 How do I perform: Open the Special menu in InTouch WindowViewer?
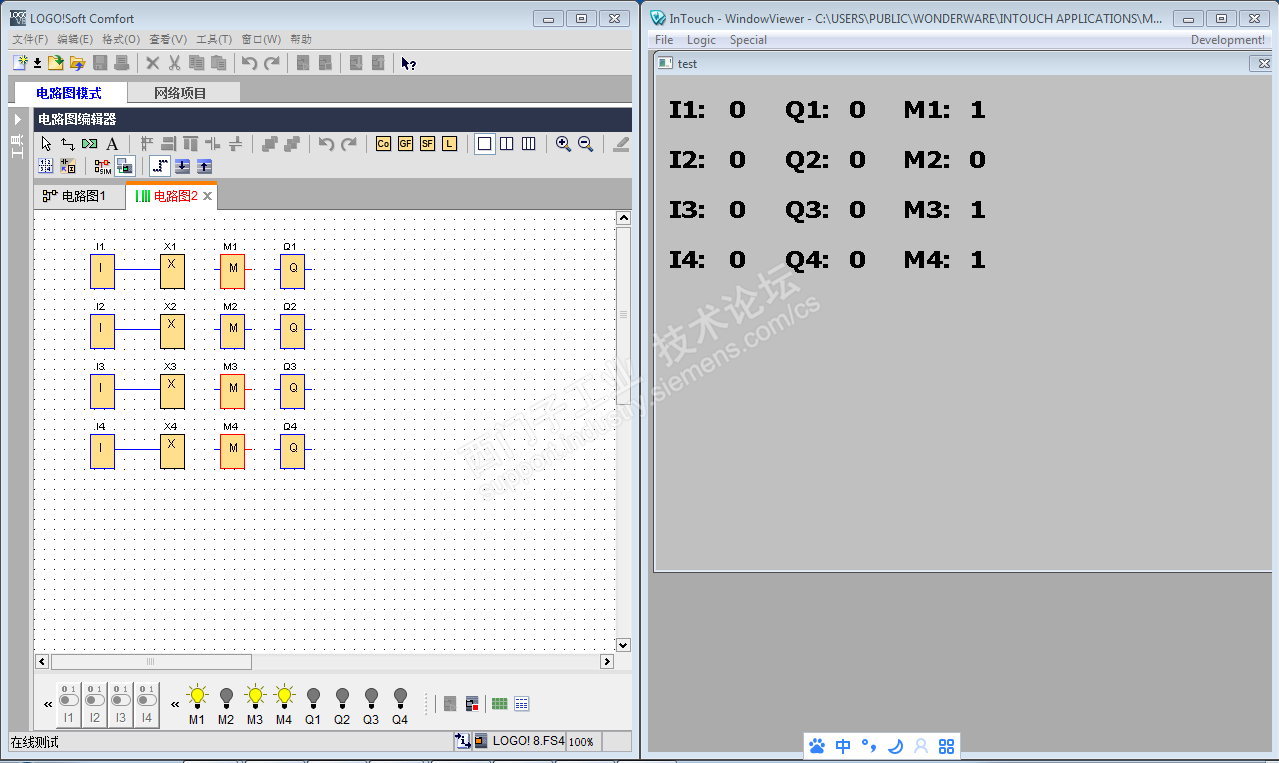pyautogui.click(x=748, y=40)
